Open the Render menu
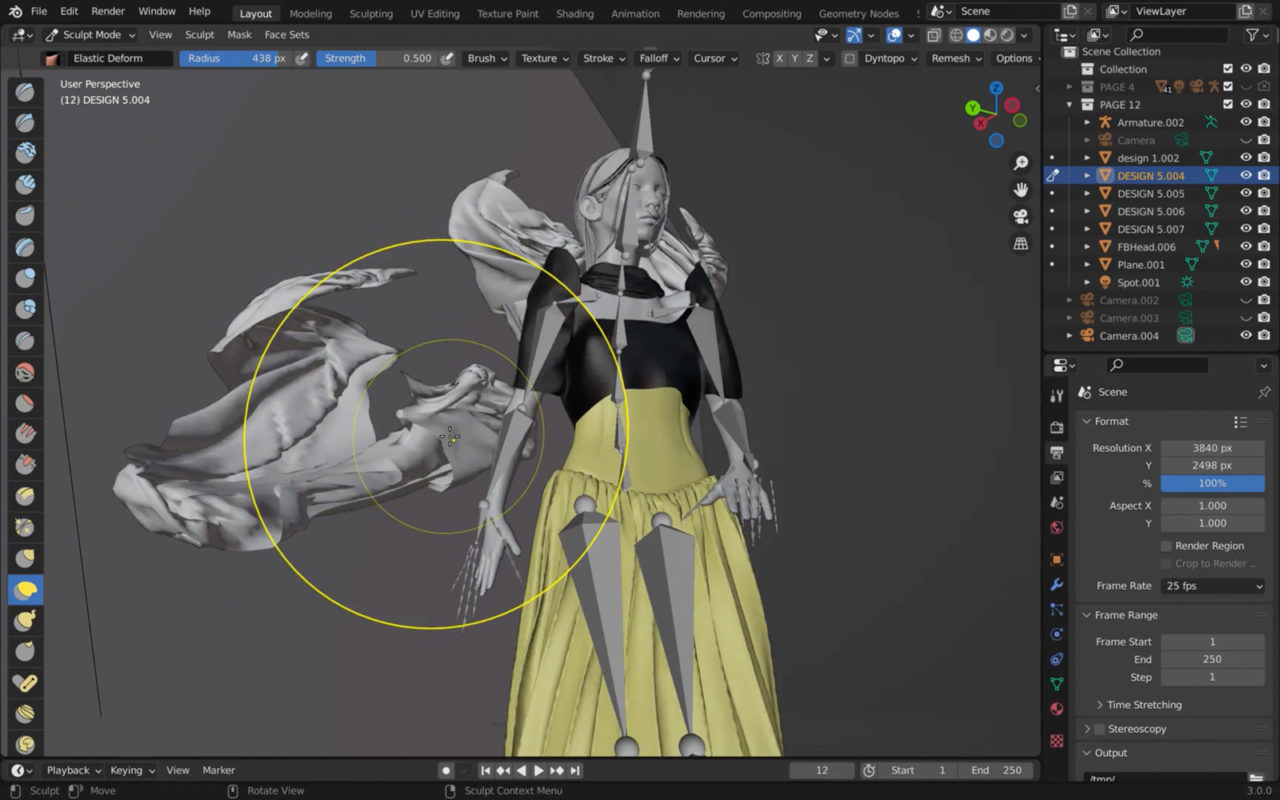1280x800 pixels. [107, 11]
